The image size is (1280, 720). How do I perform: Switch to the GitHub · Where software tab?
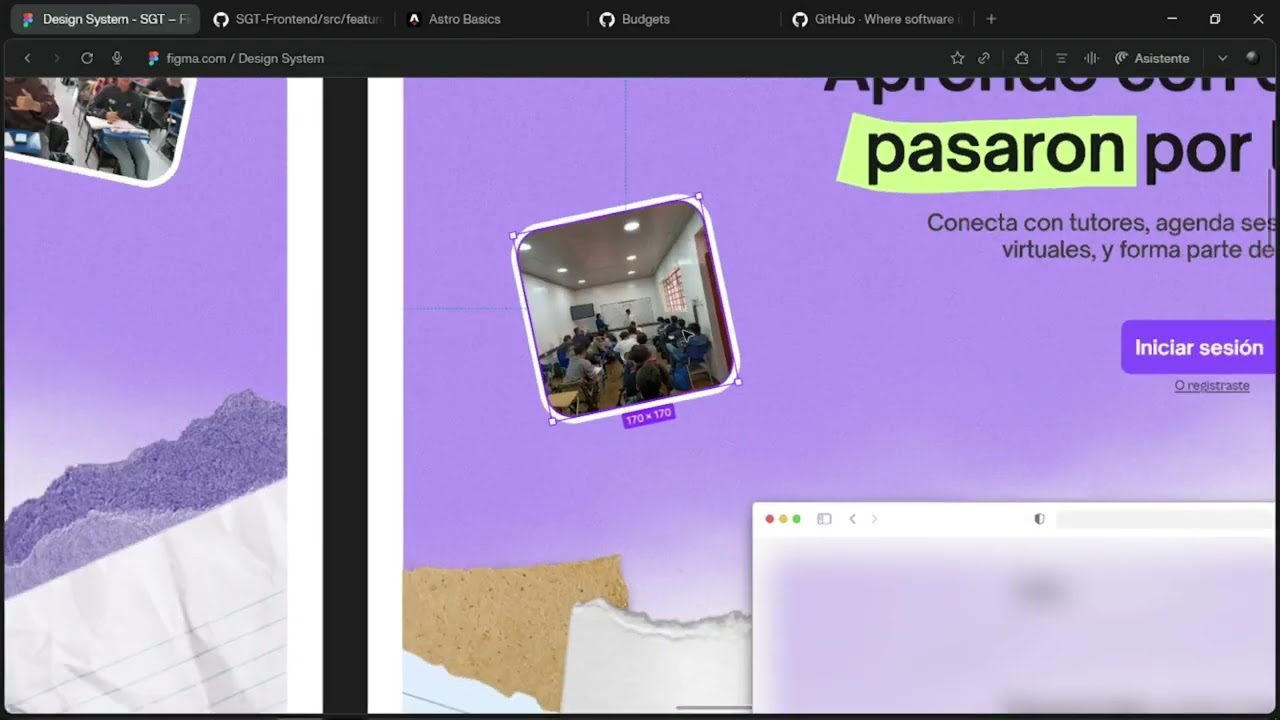point(878,19)
